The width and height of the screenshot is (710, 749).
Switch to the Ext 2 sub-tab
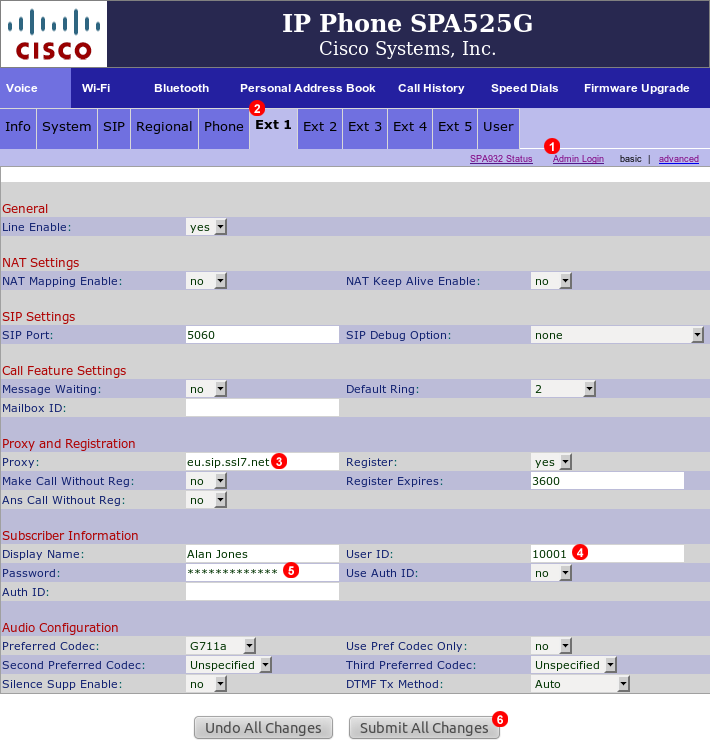[x=320, y=128]
